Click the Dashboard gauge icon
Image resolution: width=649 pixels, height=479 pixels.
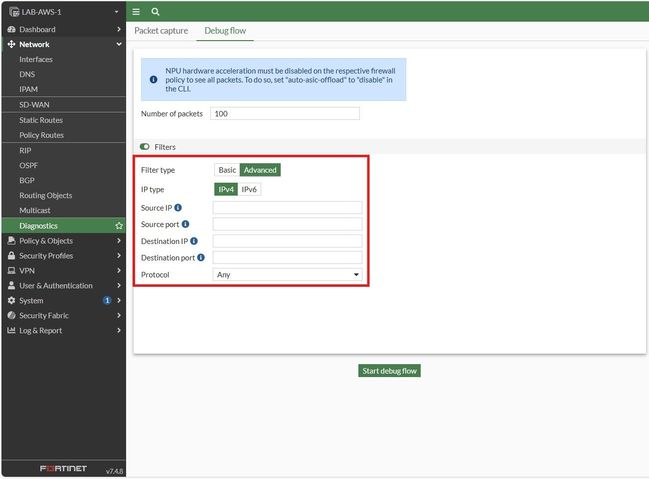coord(12,29)
